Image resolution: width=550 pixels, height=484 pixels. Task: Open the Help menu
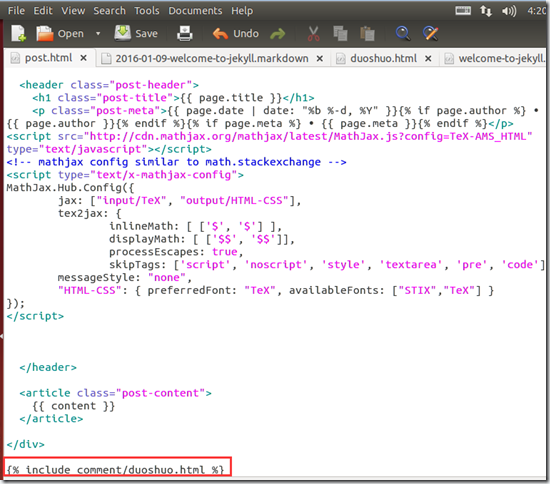242,11
